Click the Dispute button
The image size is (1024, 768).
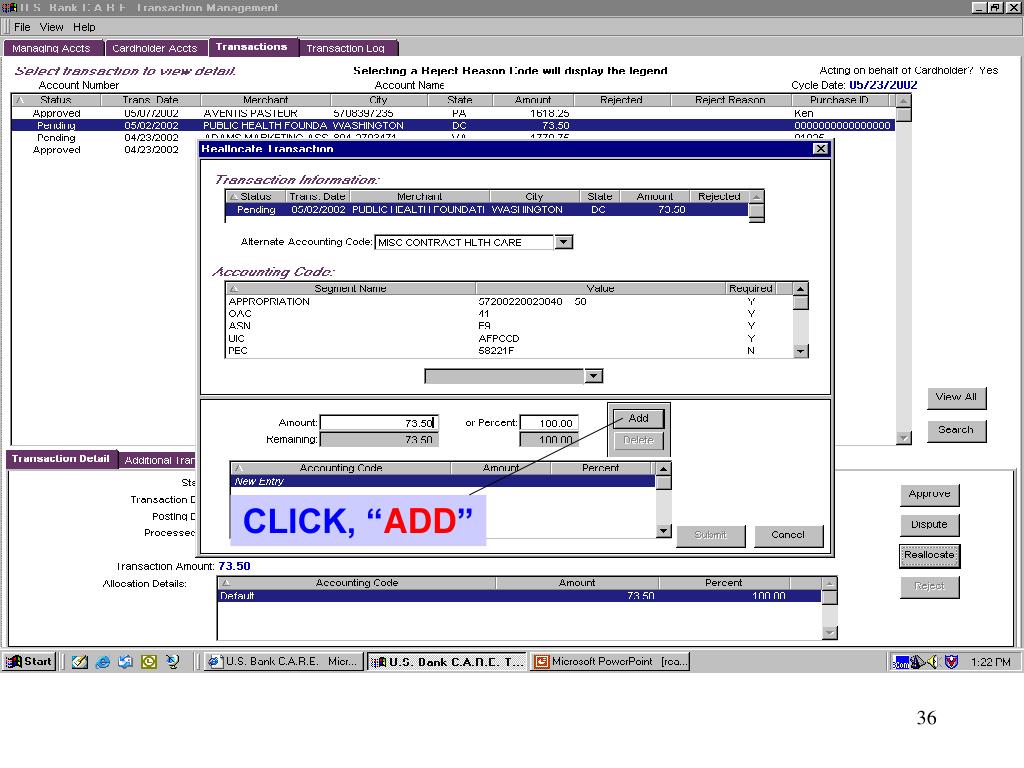[x=929, y=524]
